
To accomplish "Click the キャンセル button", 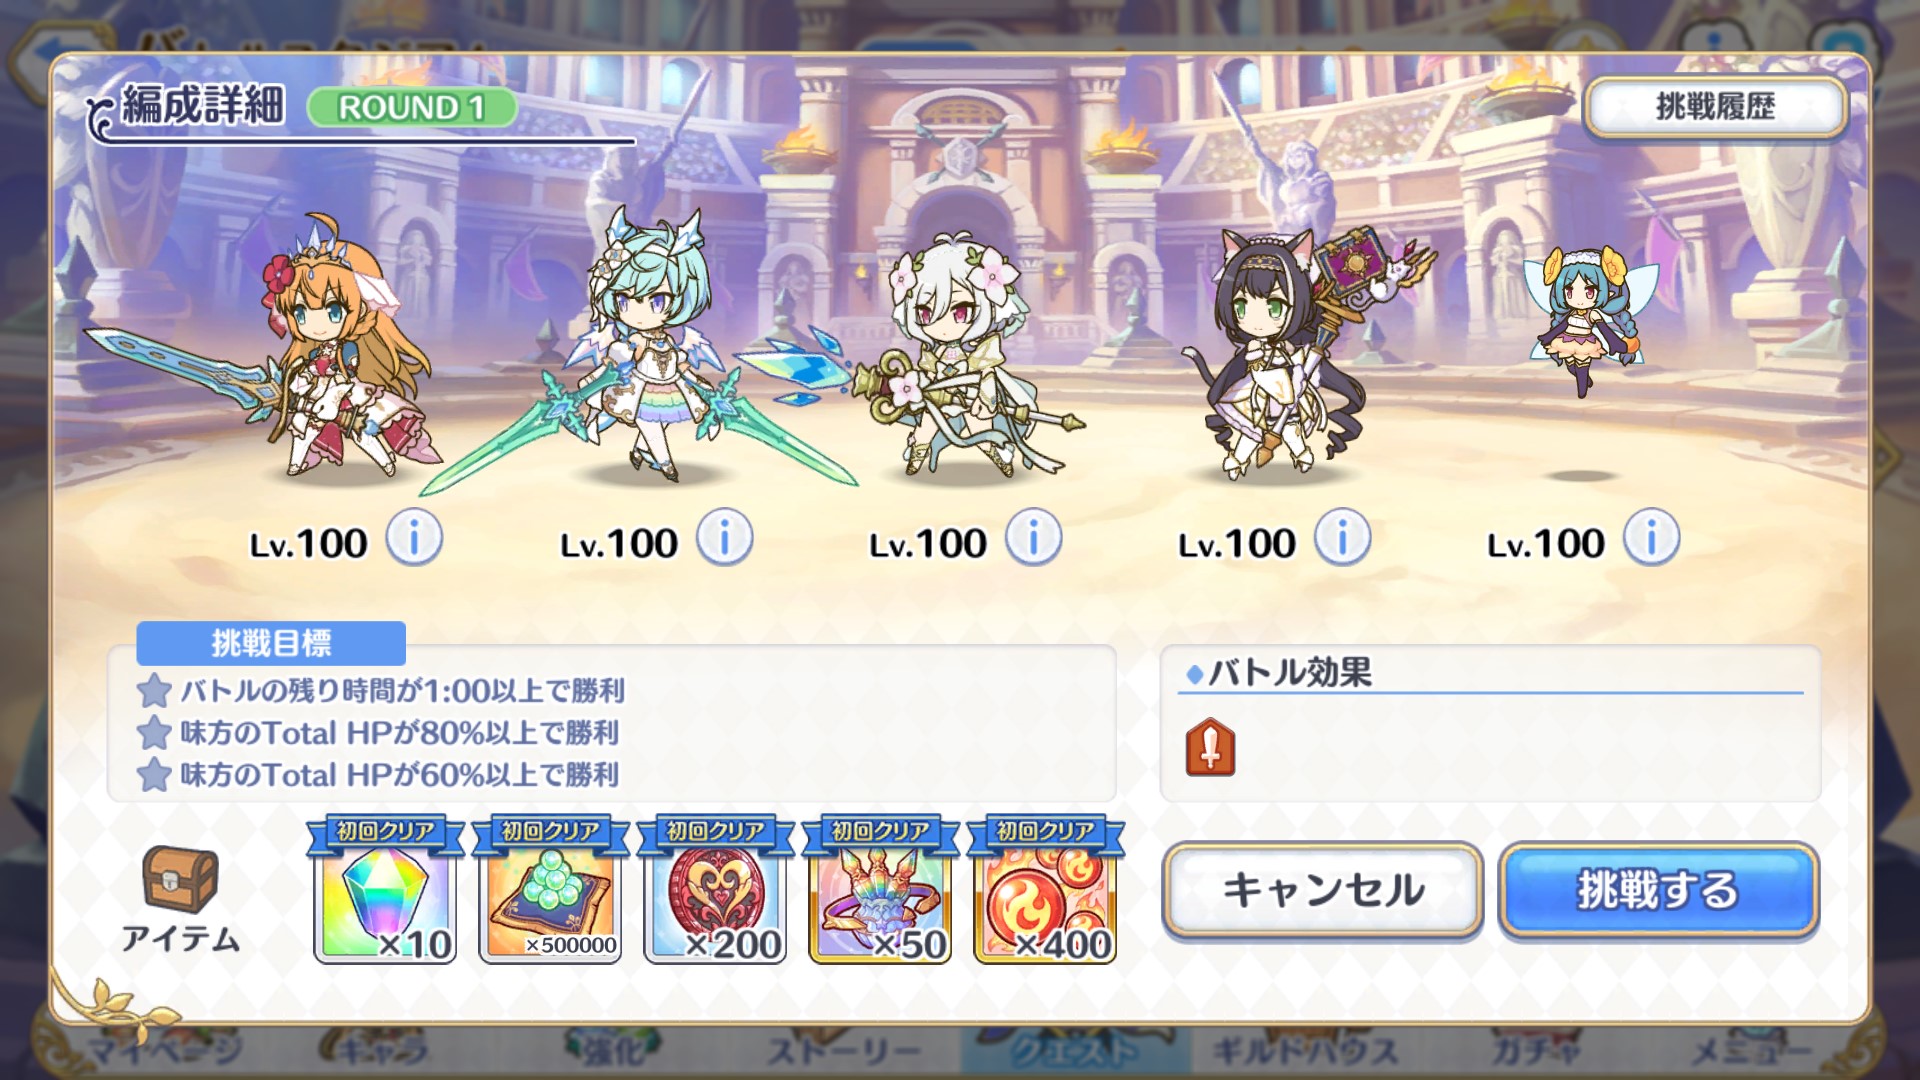I will point(1323,890).
